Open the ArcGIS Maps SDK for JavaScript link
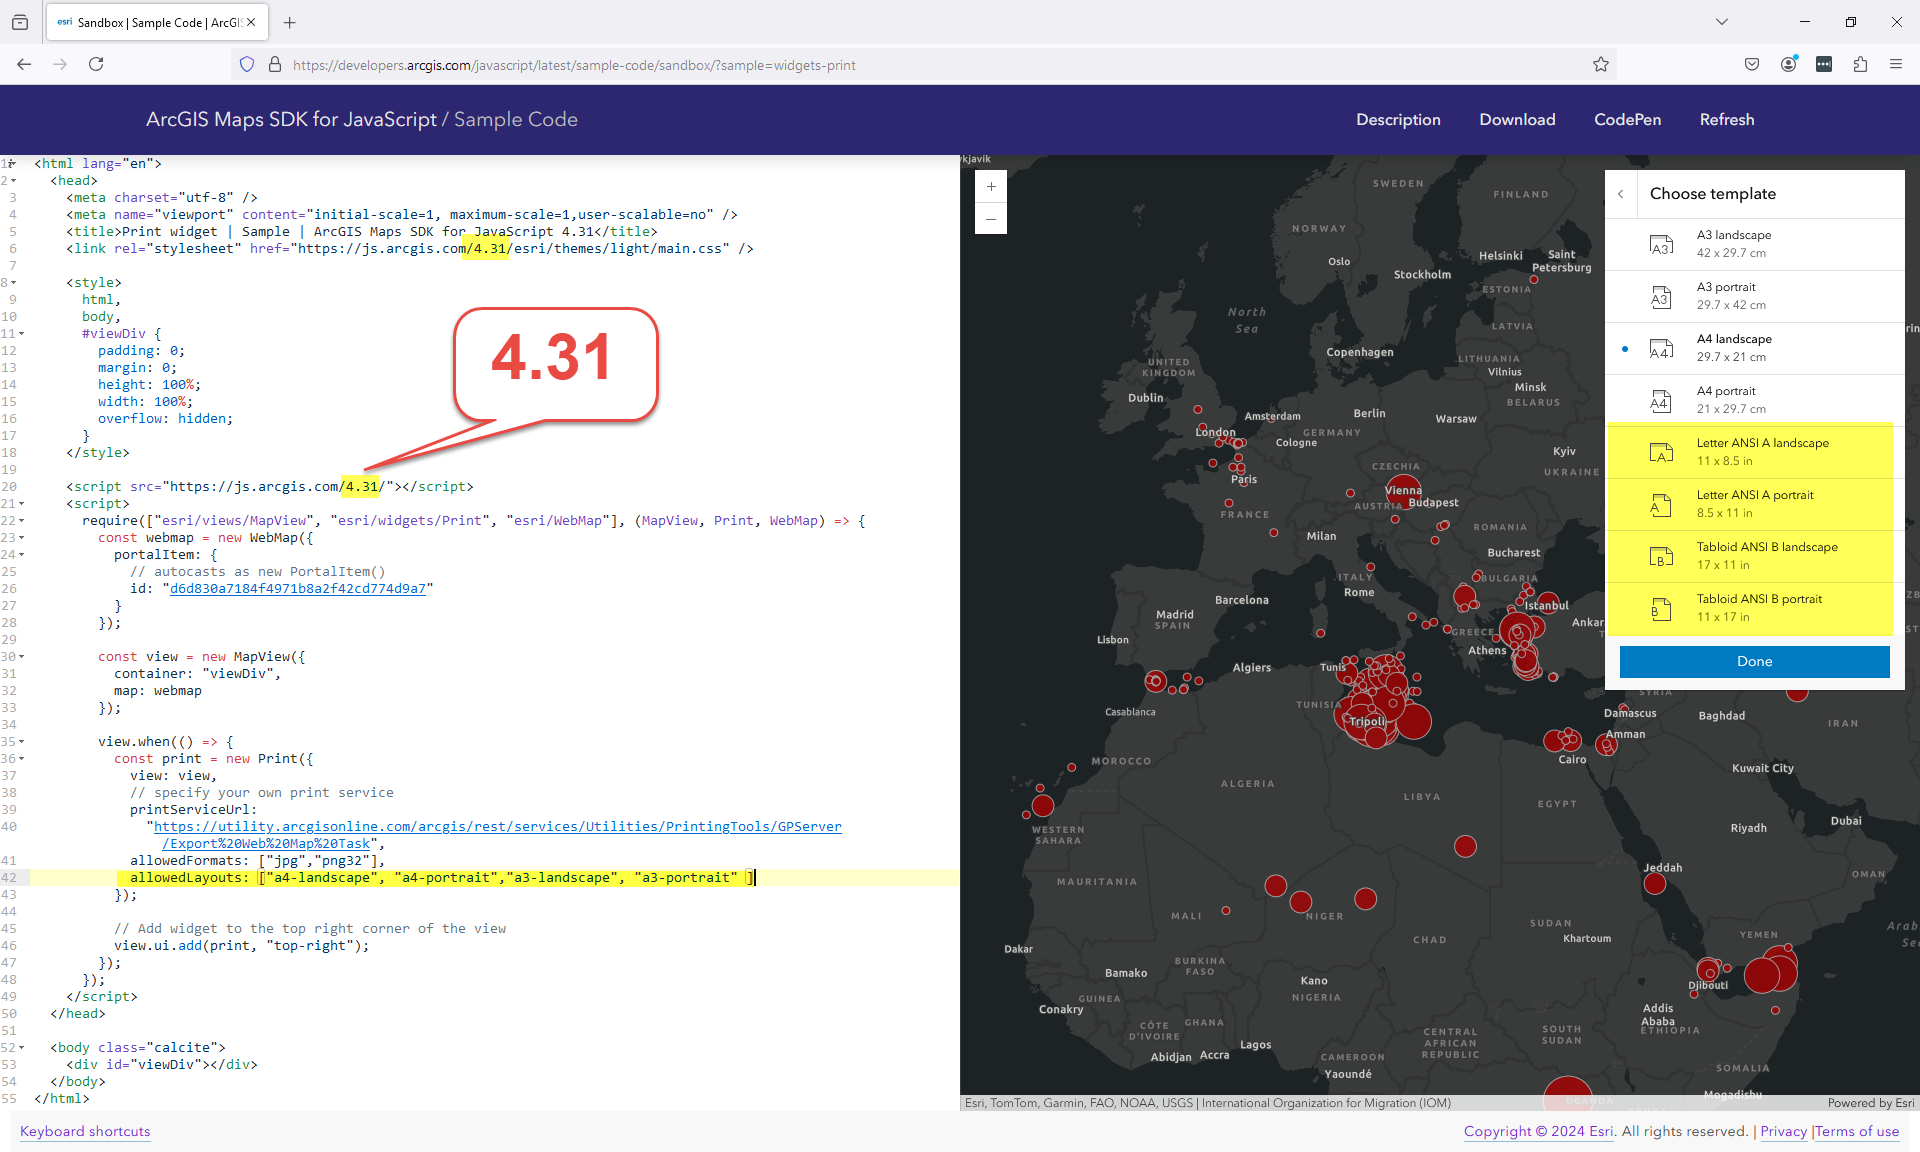 pos(291,119)
